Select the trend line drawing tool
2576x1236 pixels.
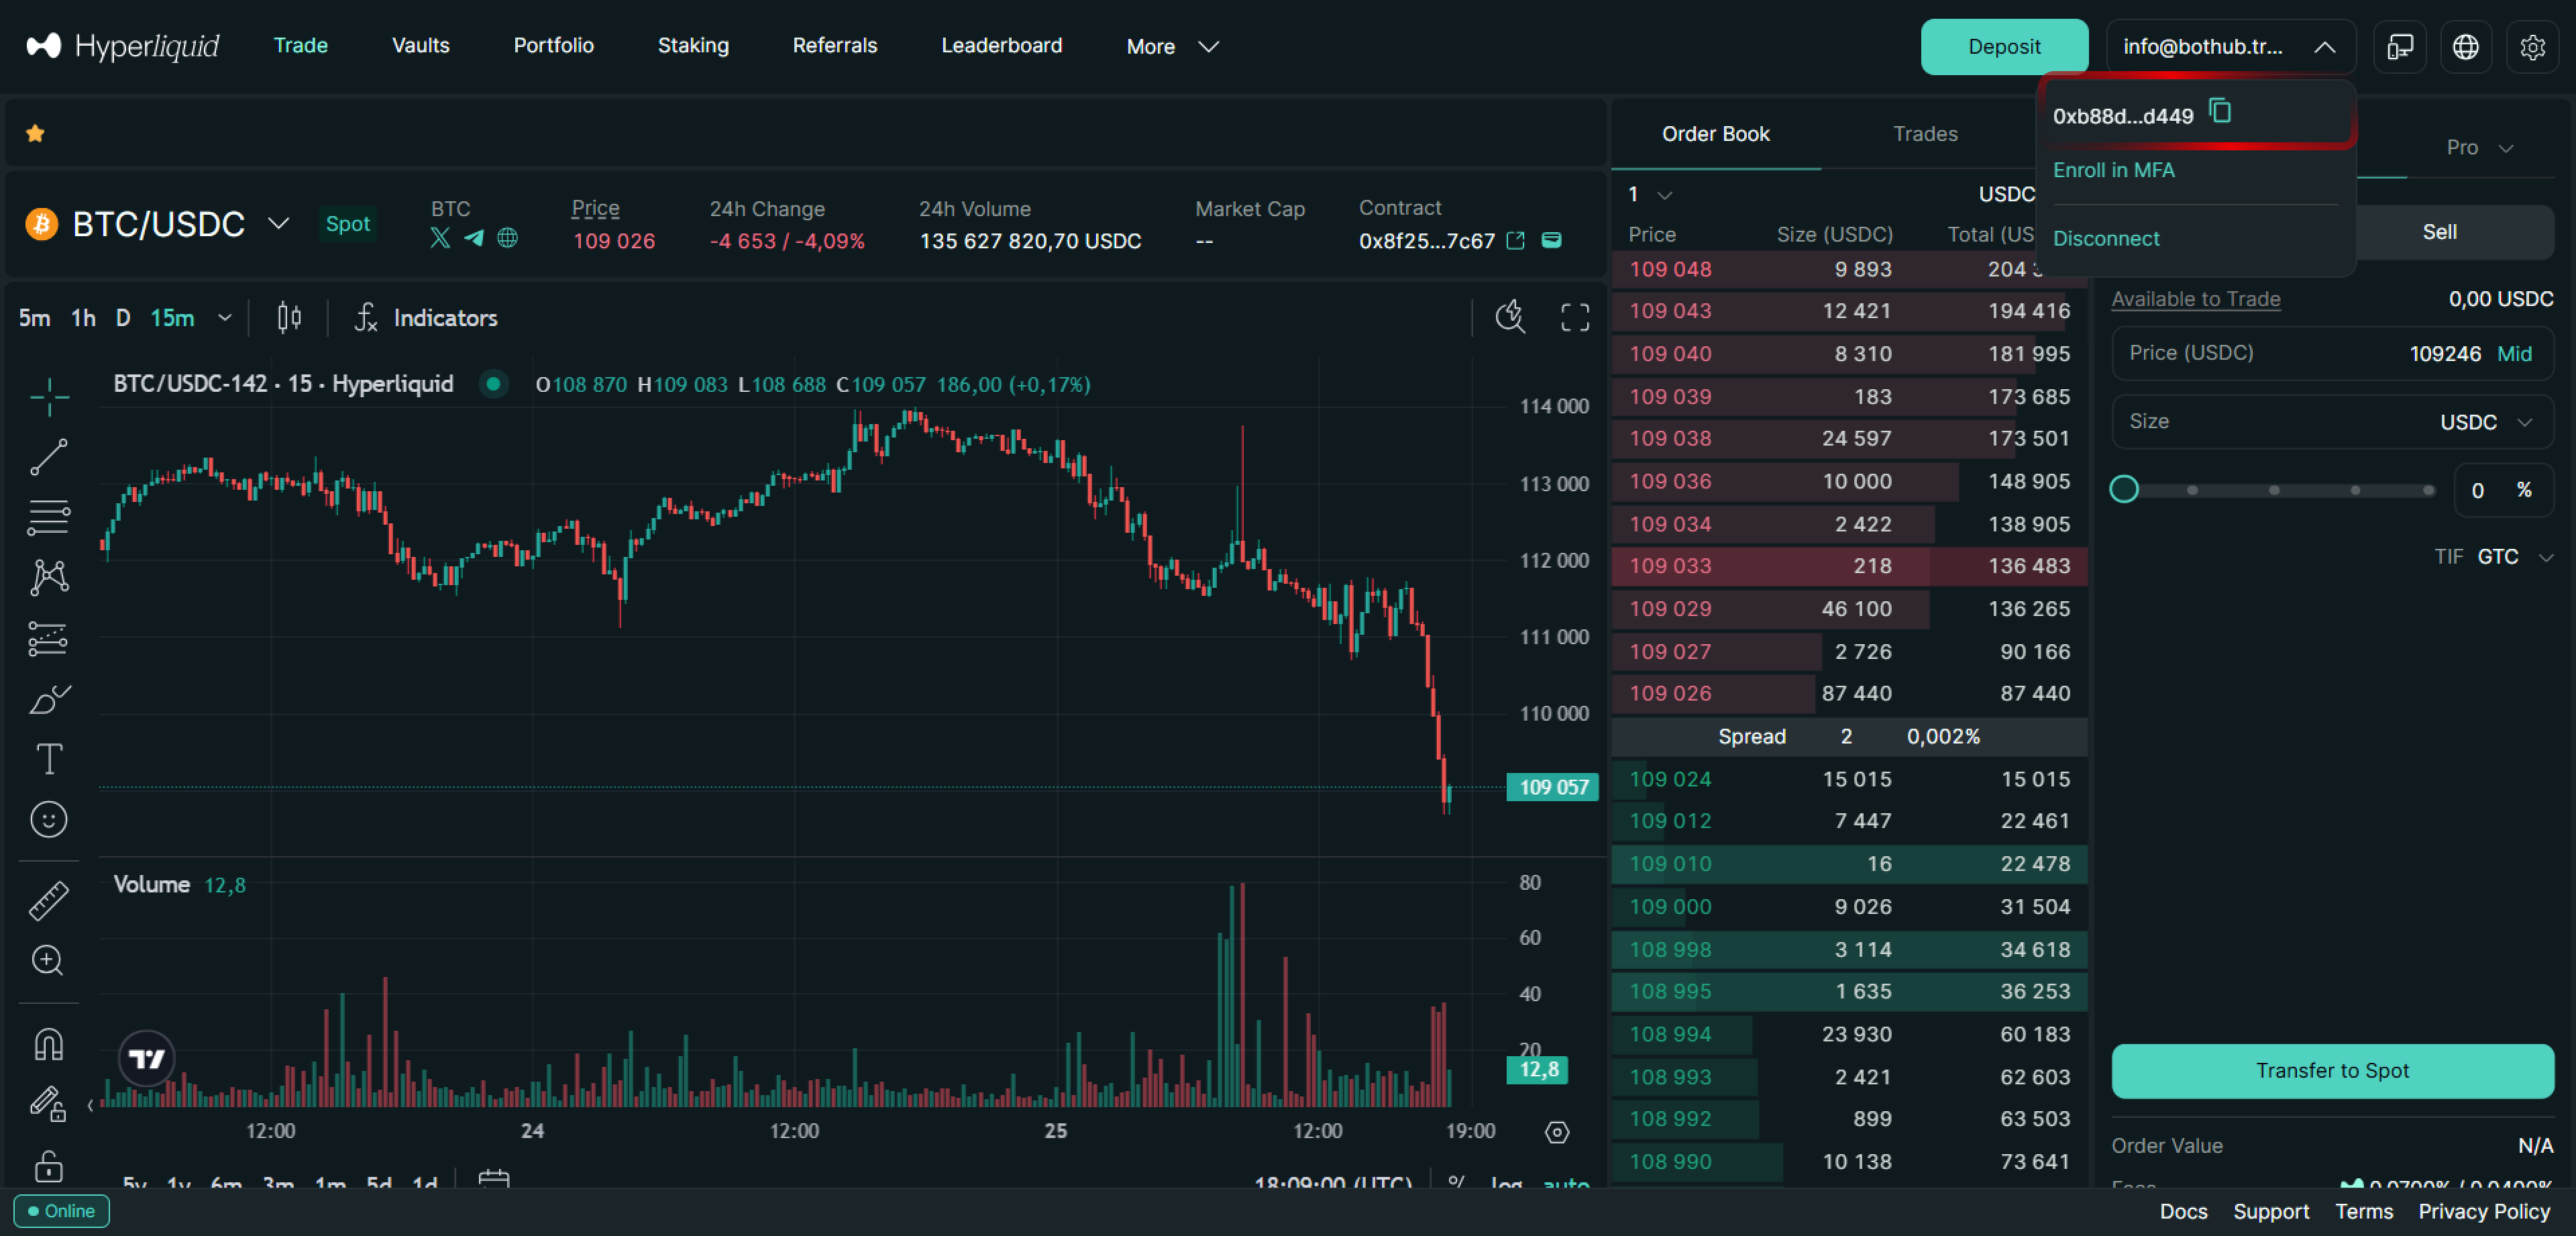(48, 457)
